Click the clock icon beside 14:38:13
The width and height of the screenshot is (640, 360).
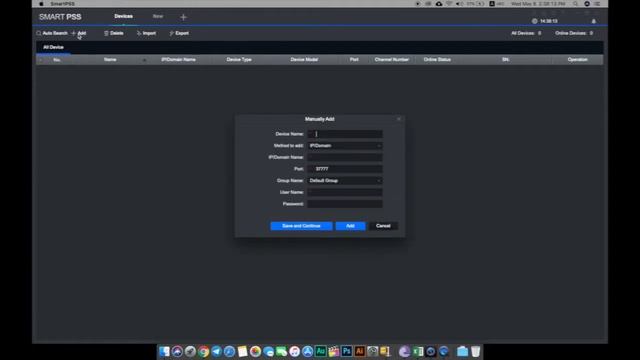coord(534,21)
